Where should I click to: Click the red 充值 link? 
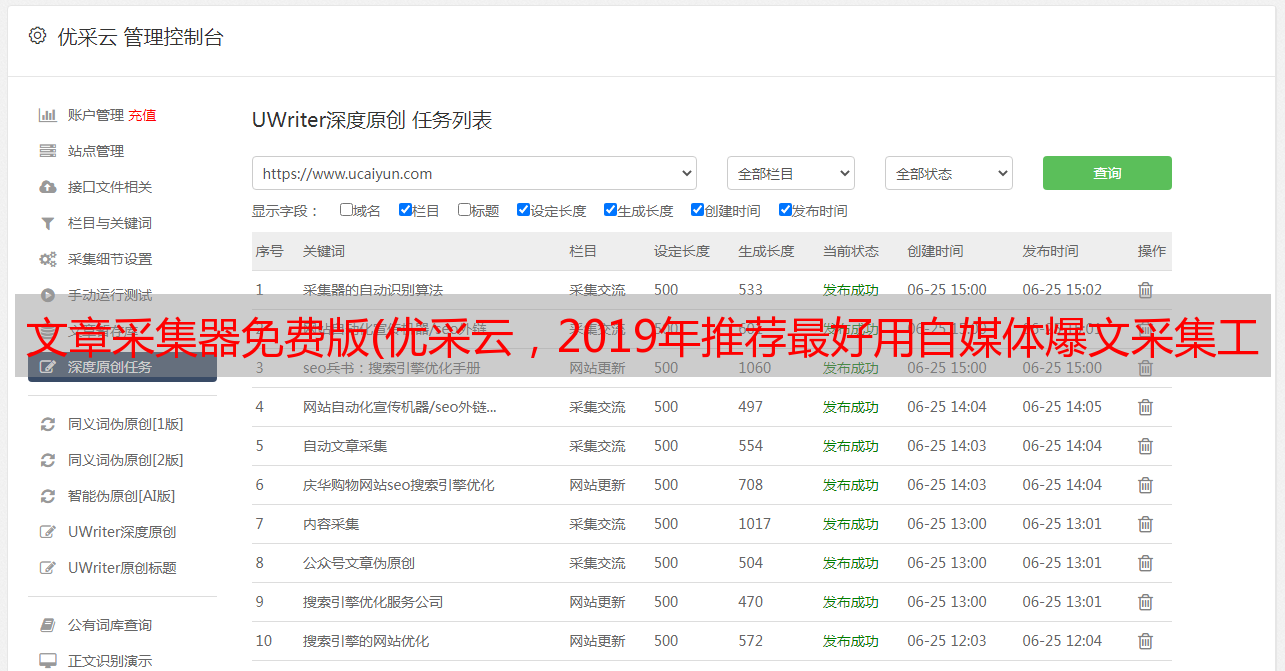click(x=142, y=115)
